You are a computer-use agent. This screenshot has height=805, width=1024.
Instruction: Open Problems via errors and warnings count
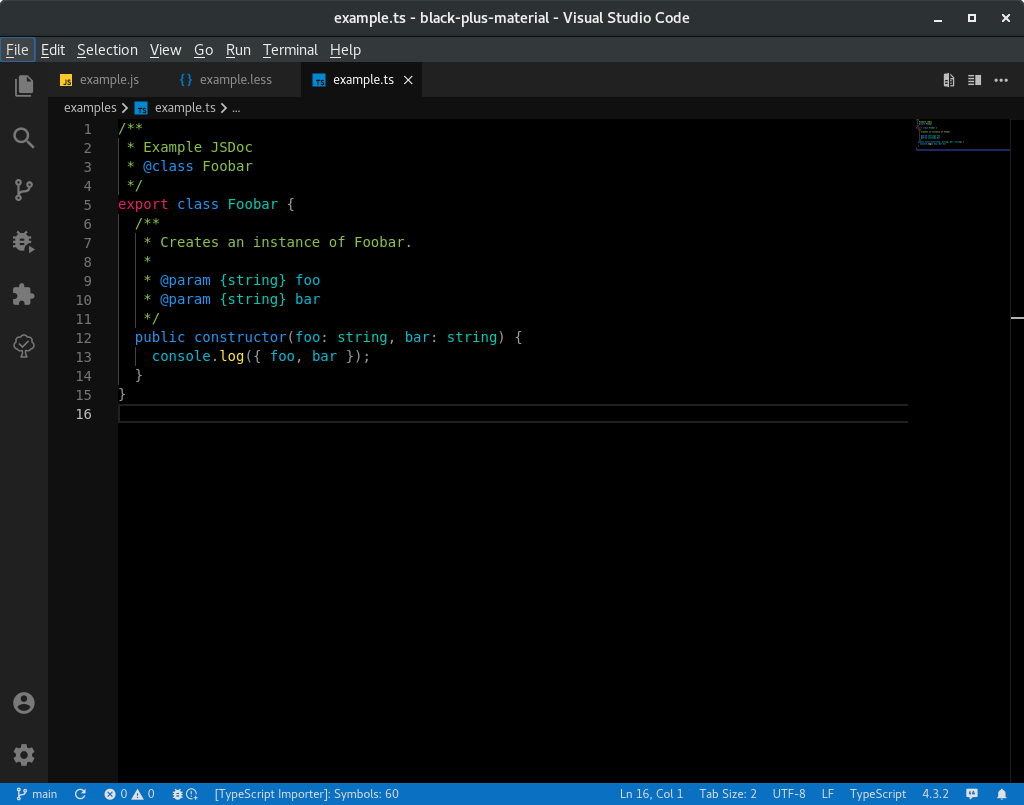point(129,794)
